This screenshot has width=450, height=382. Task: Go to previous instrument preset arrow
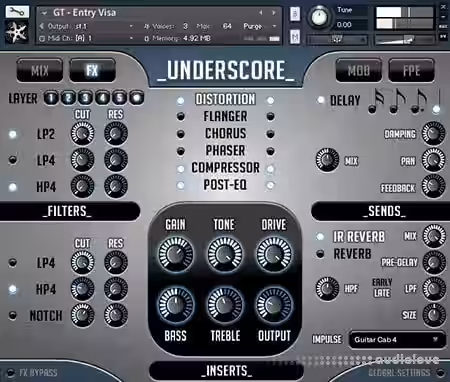[x=261, y=13]
